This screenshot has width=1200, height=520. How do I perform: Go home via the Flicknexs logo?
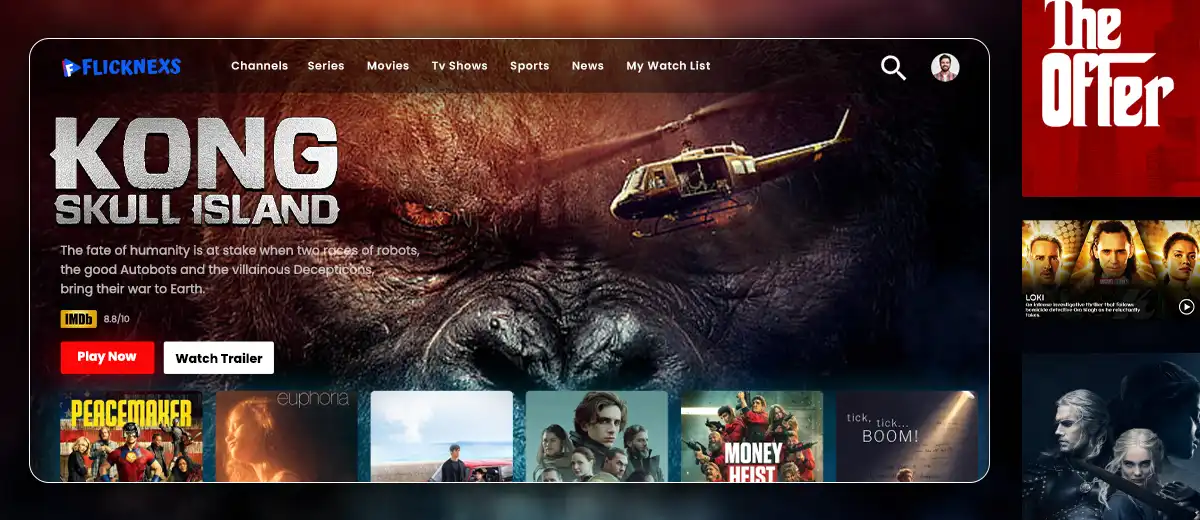click(x=121, y=67)
